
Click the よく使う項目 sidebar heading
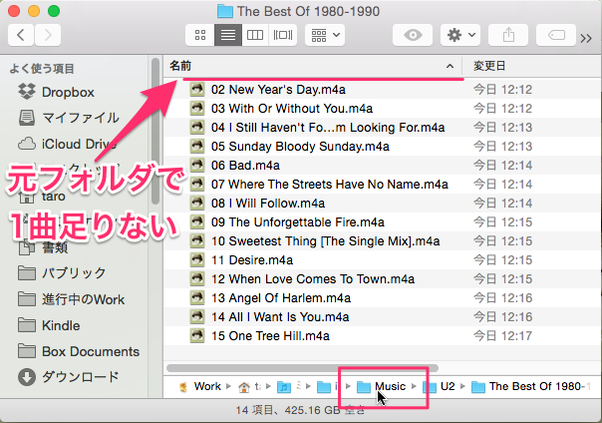(x=42, y=69)
